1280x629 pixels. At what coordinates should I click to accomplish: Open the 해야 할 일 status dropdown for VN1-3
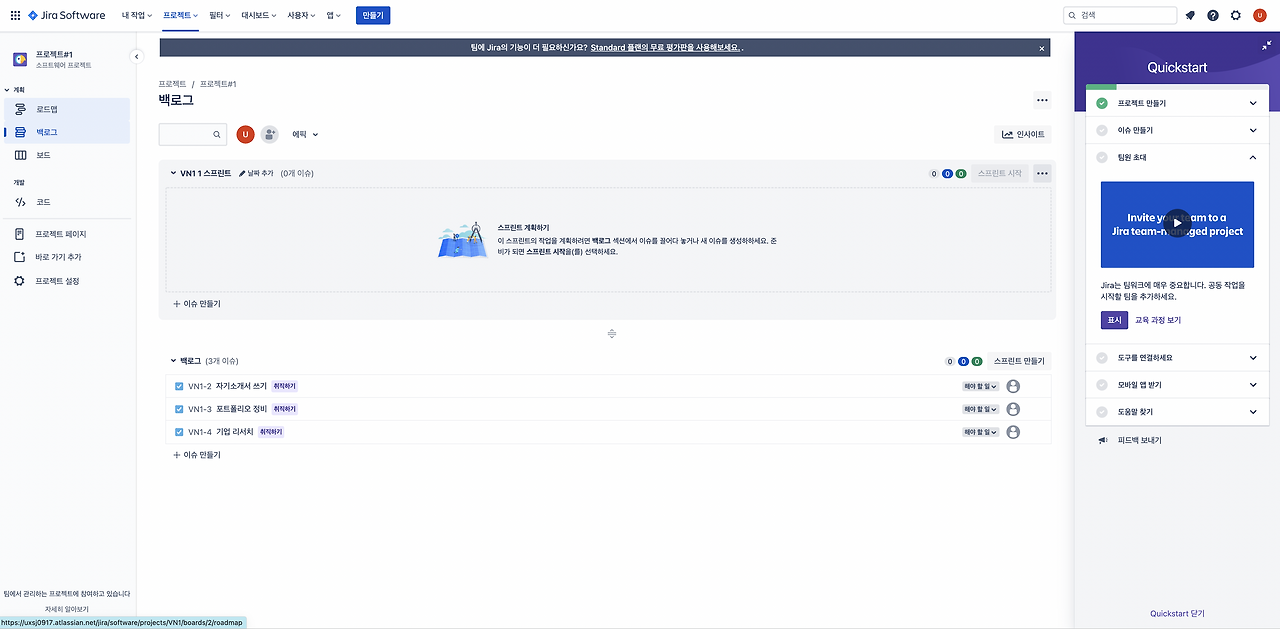point(980,409)
